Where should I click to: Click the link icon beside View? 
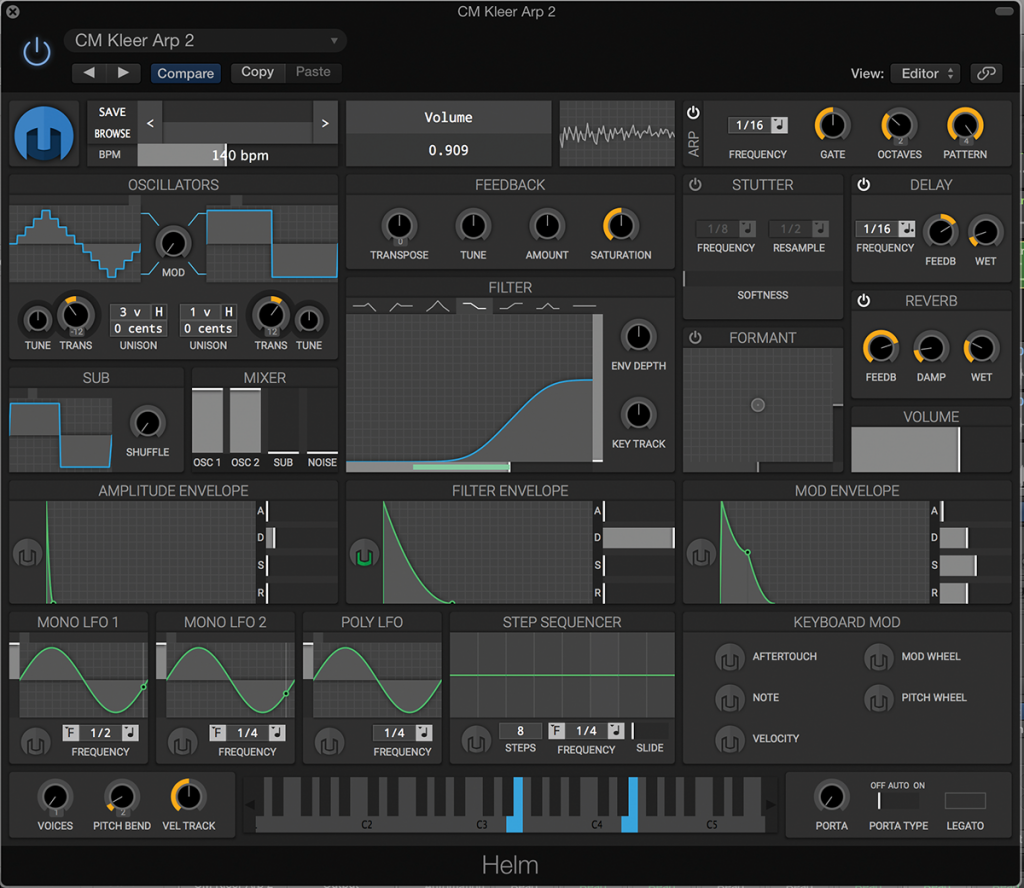(x=986, y=73)
